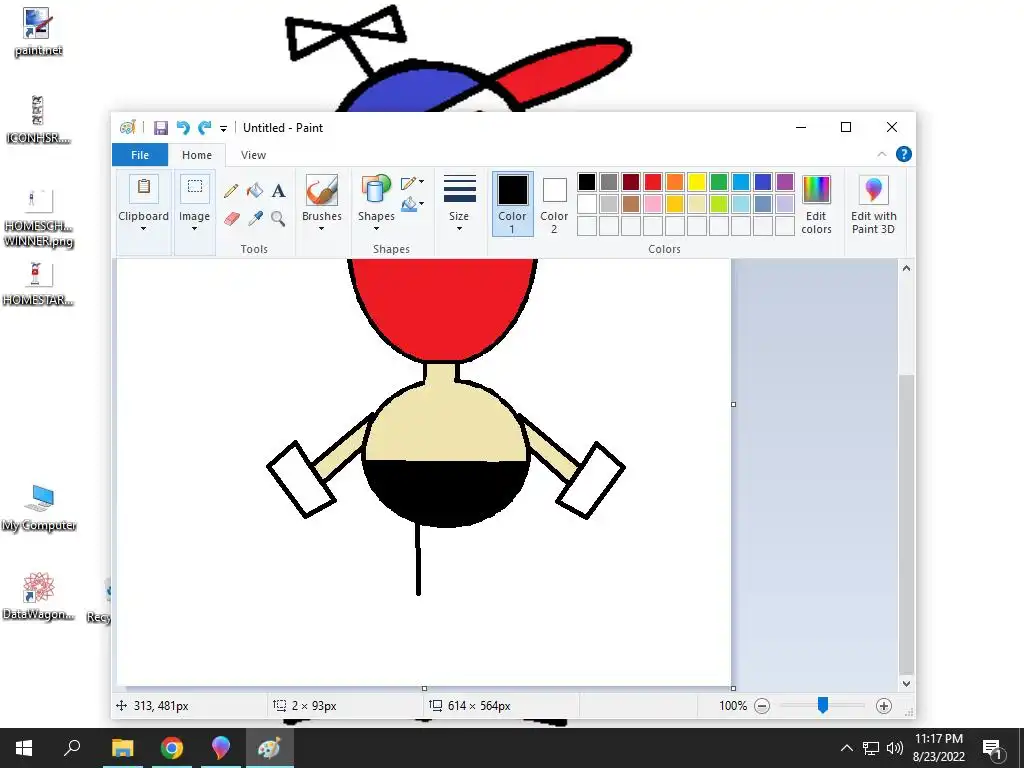This screenshot has height=768, width=1024.
Task: Select the Magnifier tool
Action: click(x=278, y=218)
